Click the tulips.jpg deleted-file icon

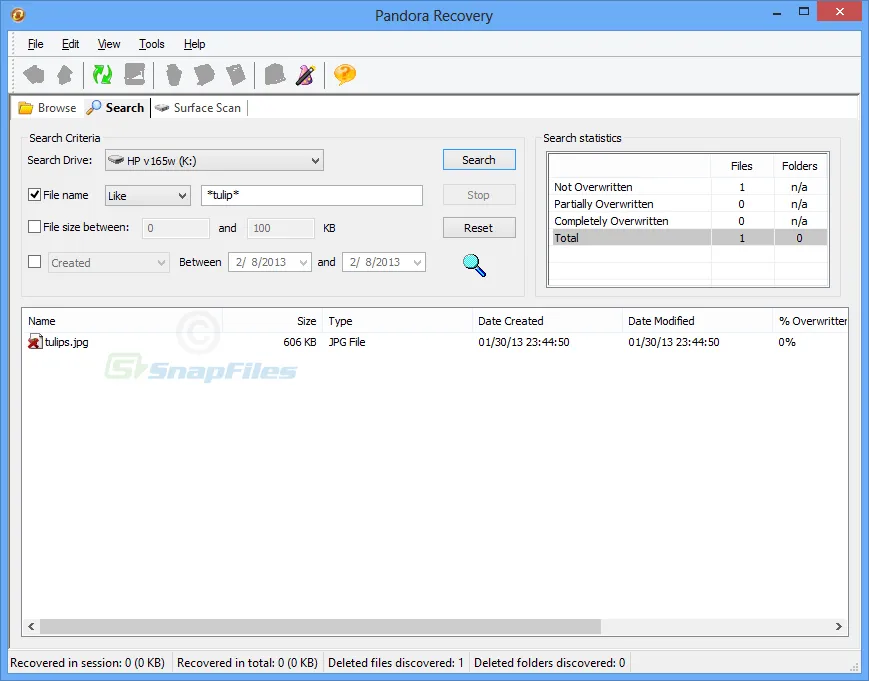click(x=35, y=342)
